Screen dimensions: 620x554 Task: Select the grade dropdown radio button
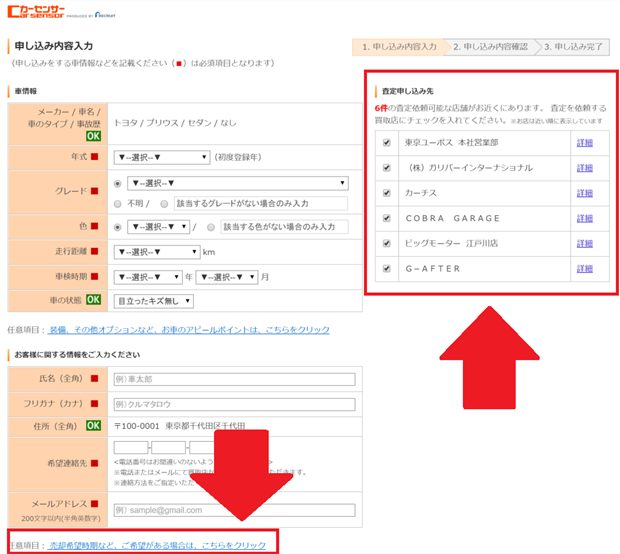pos(117,183)
